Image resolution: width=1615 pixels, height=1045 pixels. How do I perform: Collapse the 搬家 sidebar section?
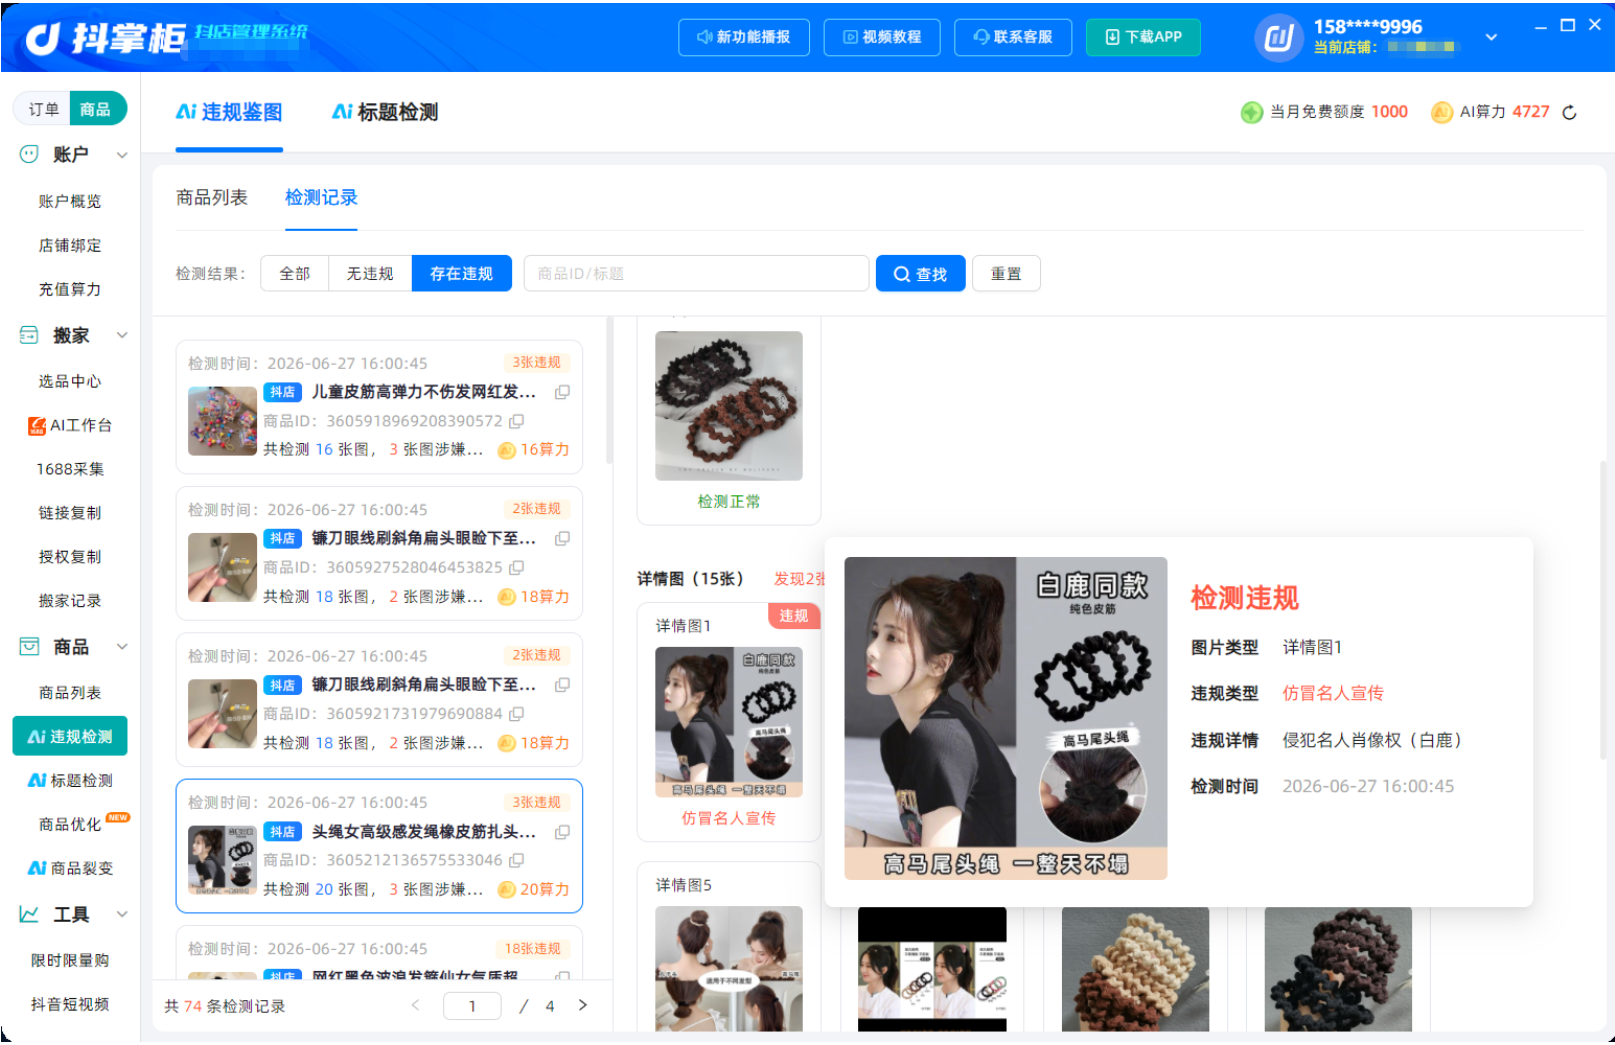[122, 335]
